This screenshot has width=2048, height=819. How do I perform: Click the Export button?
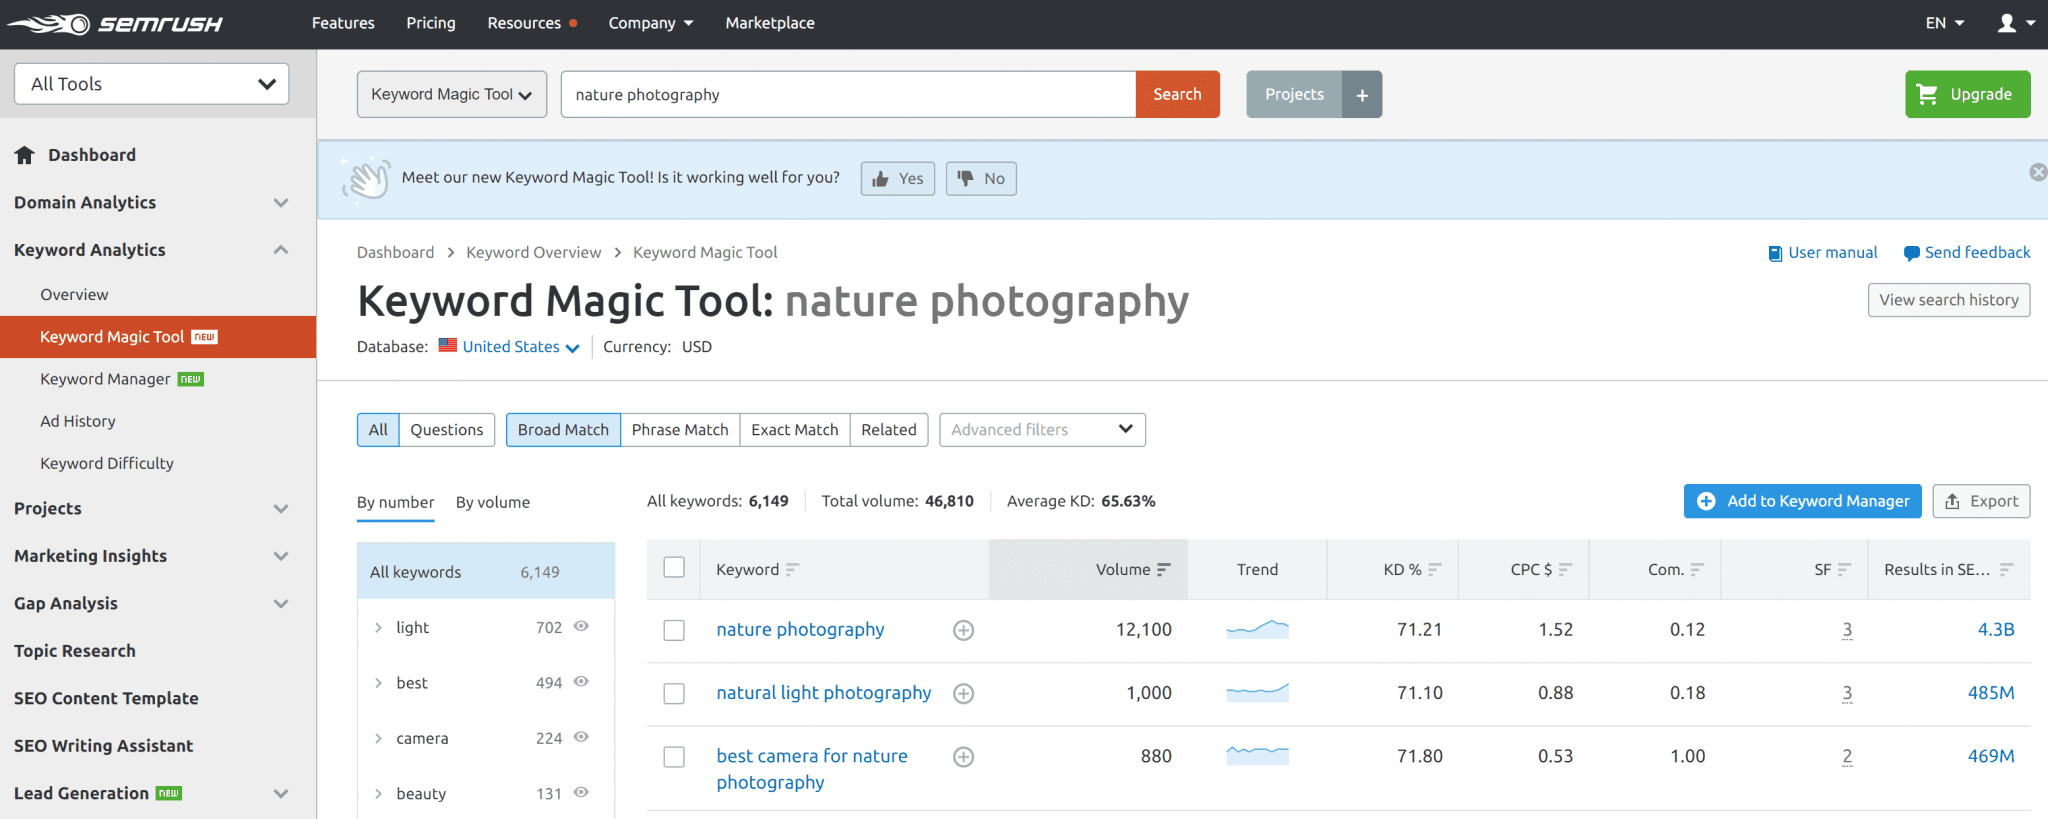[x=1981, y=501]
